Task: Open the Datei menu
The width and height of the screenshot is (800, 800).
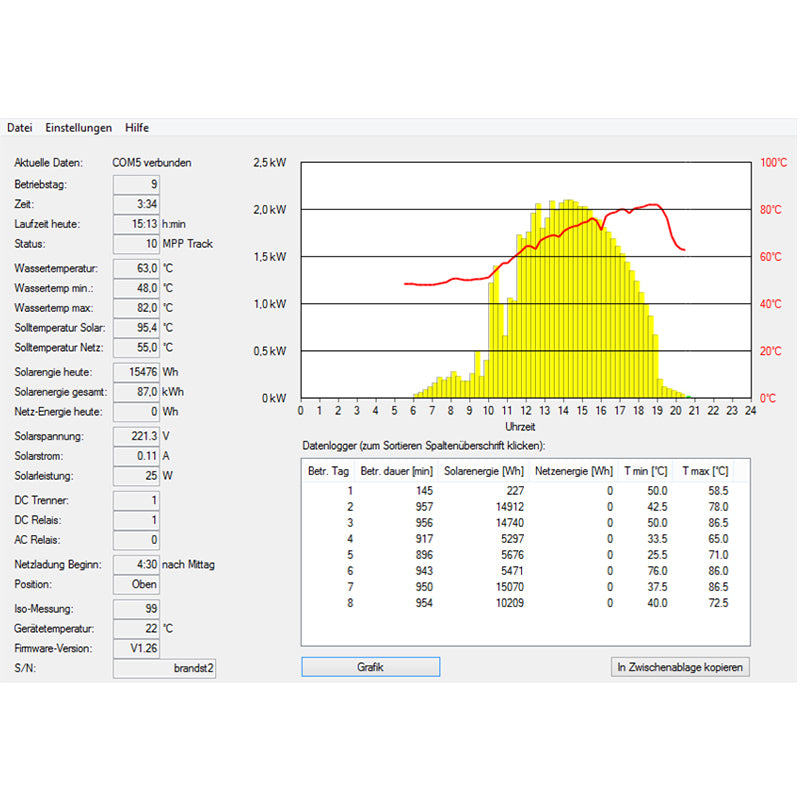Action: (20, 128)
